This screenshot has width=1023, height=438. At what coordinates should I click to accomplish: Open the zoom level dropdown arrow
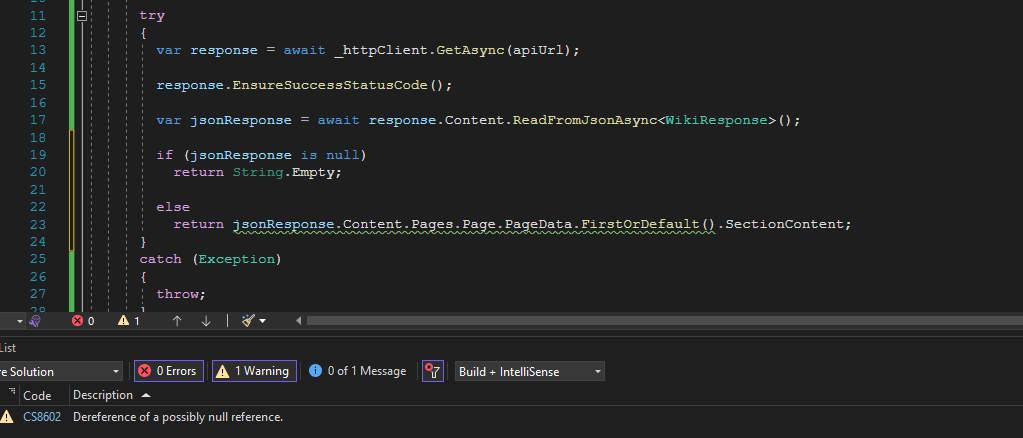coord(20,321)
